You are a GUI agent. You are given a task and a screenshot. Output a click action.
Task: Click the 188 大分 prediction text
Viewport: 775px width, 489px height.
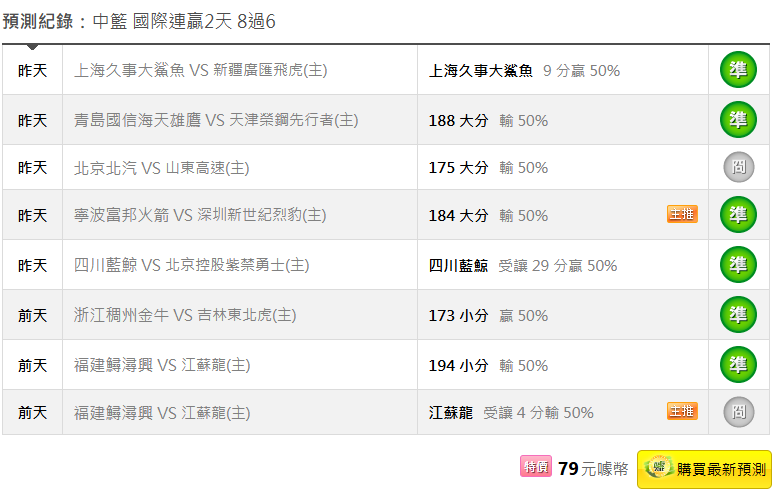point(459,120)
